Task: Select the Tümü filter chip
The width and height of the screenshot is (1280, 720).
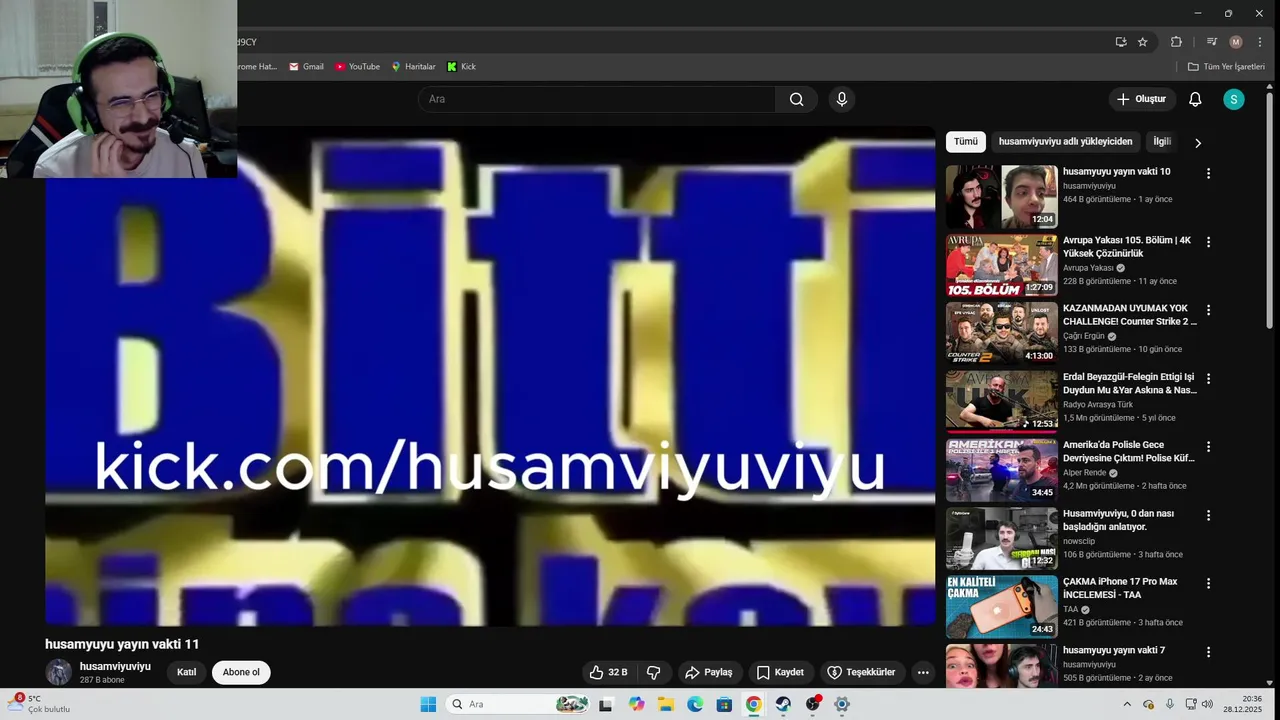Action: [966, 142]
